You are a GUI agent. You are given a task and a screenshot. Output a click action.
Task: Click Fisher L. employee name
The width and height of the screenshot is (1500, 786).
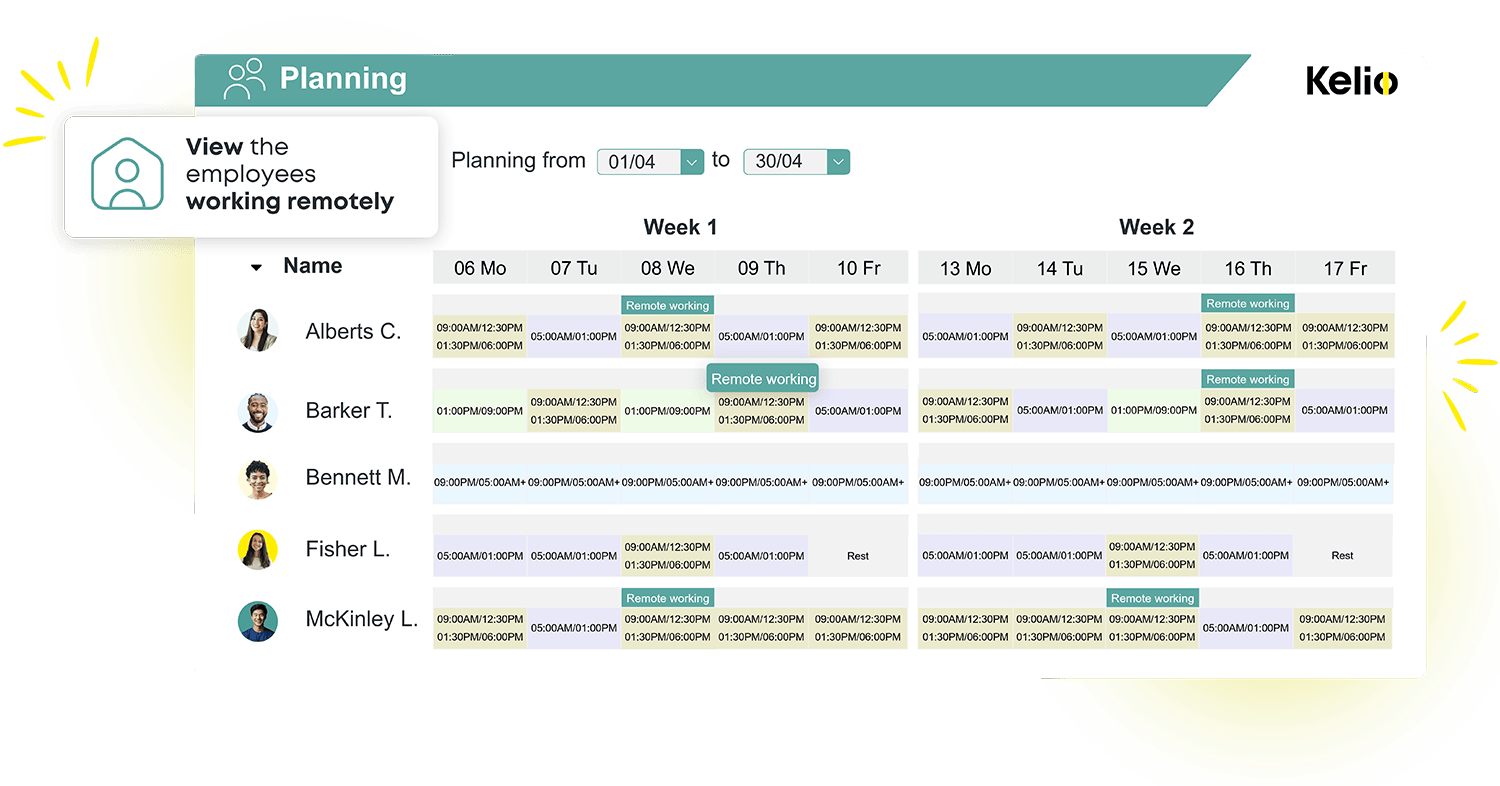point(348,549)
